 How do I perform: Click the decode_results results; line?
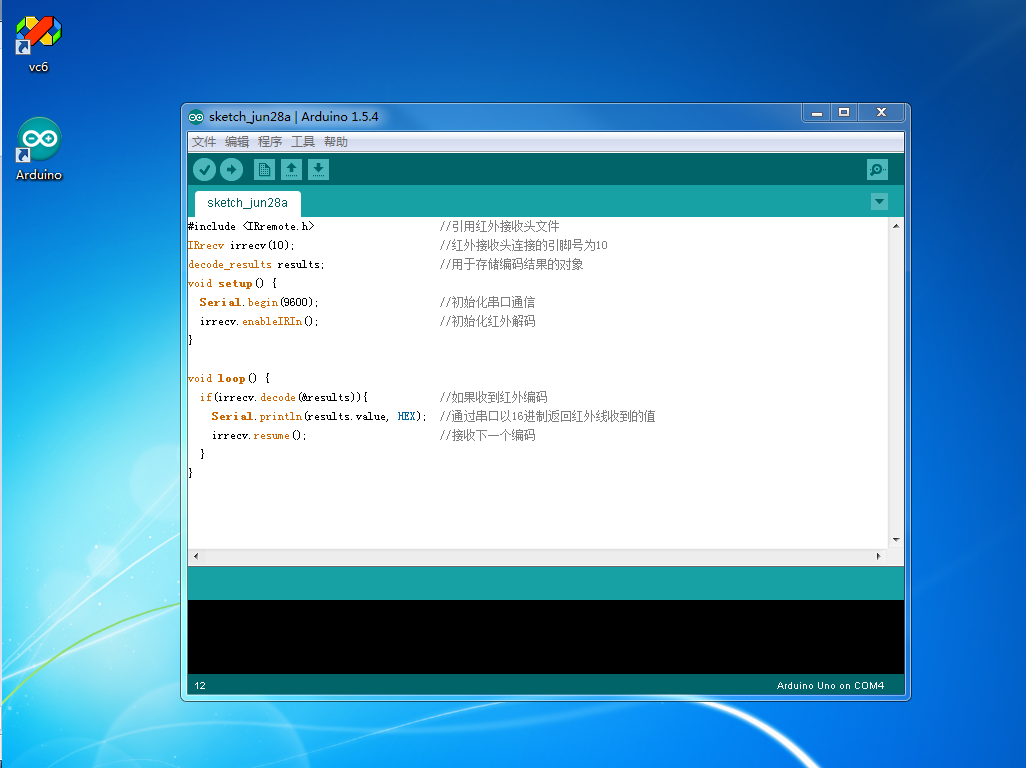click(x=256, y=264)
